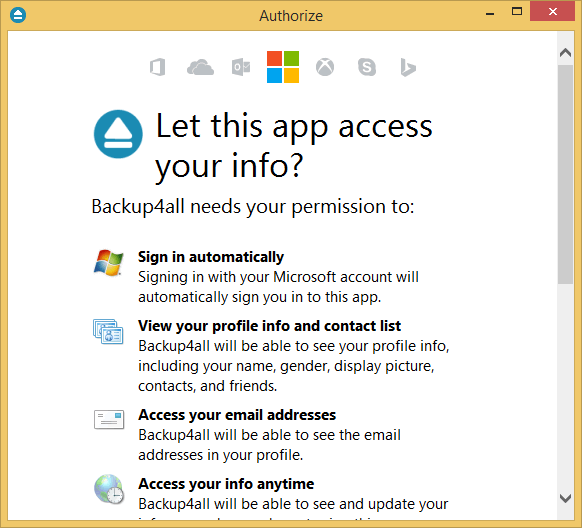The width and height of the screenshot is (582, 528).
Task: Click the Skype logo icon
Action: [367, 67]
